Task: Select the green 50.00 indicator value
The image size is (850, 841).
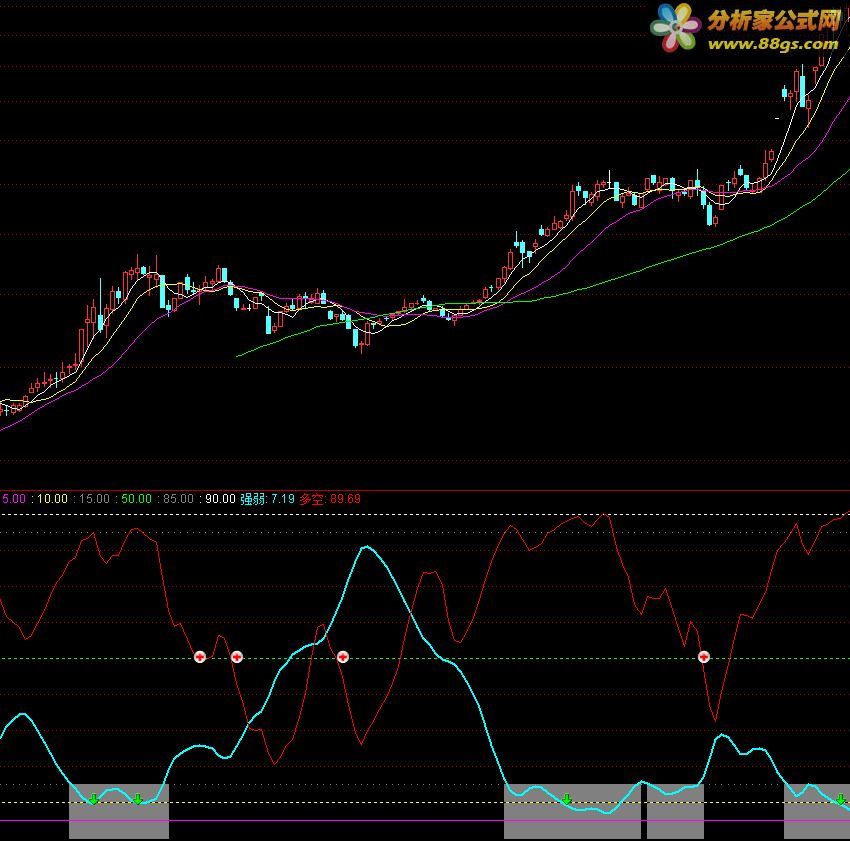Action: (x=136, y=499)
